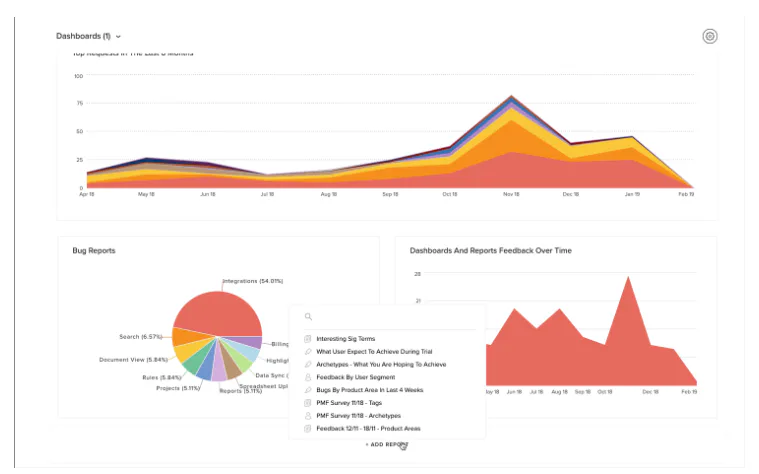Click icon beside Interesting Sig Terms
This screenshot has width=759, height=474.
click(307, 339)
